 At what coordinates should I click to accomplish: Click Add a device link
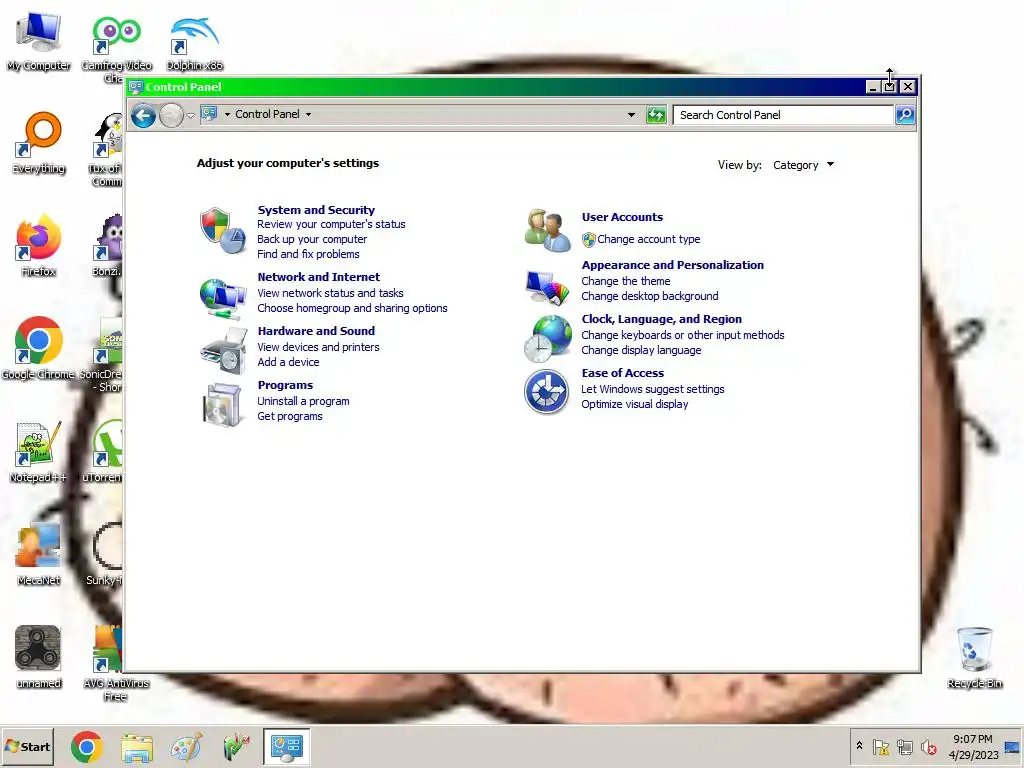tap(288, 362)
